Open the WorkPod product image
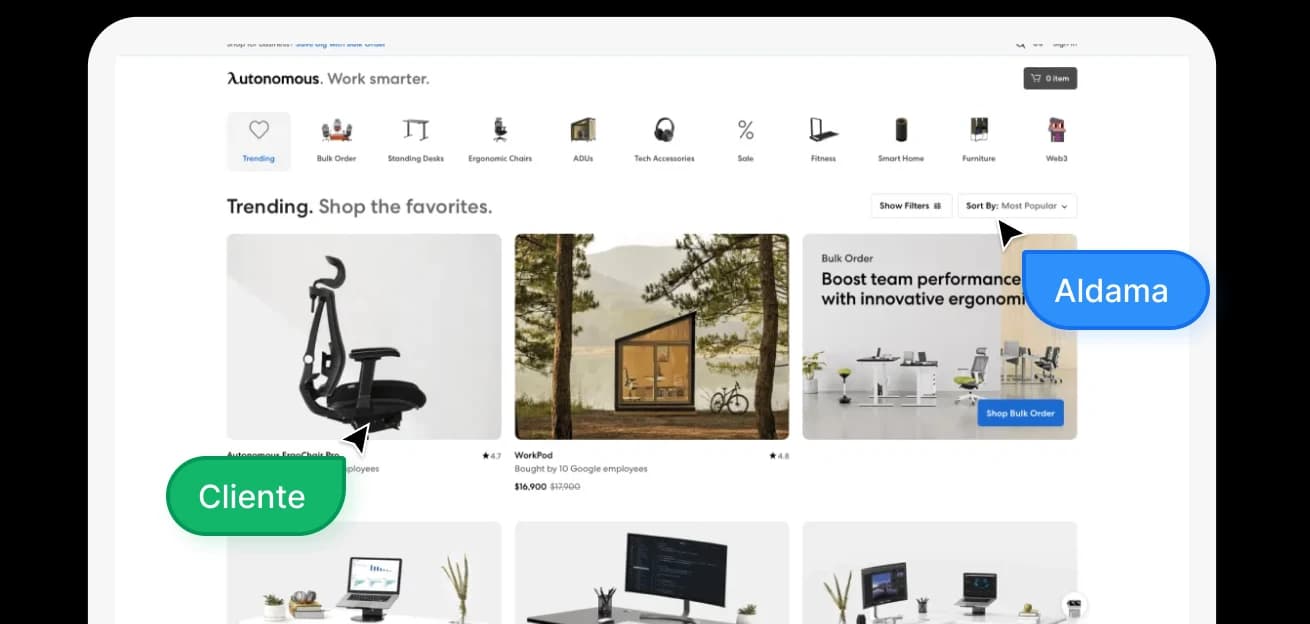1310x624 pixels. coord(651,336)
